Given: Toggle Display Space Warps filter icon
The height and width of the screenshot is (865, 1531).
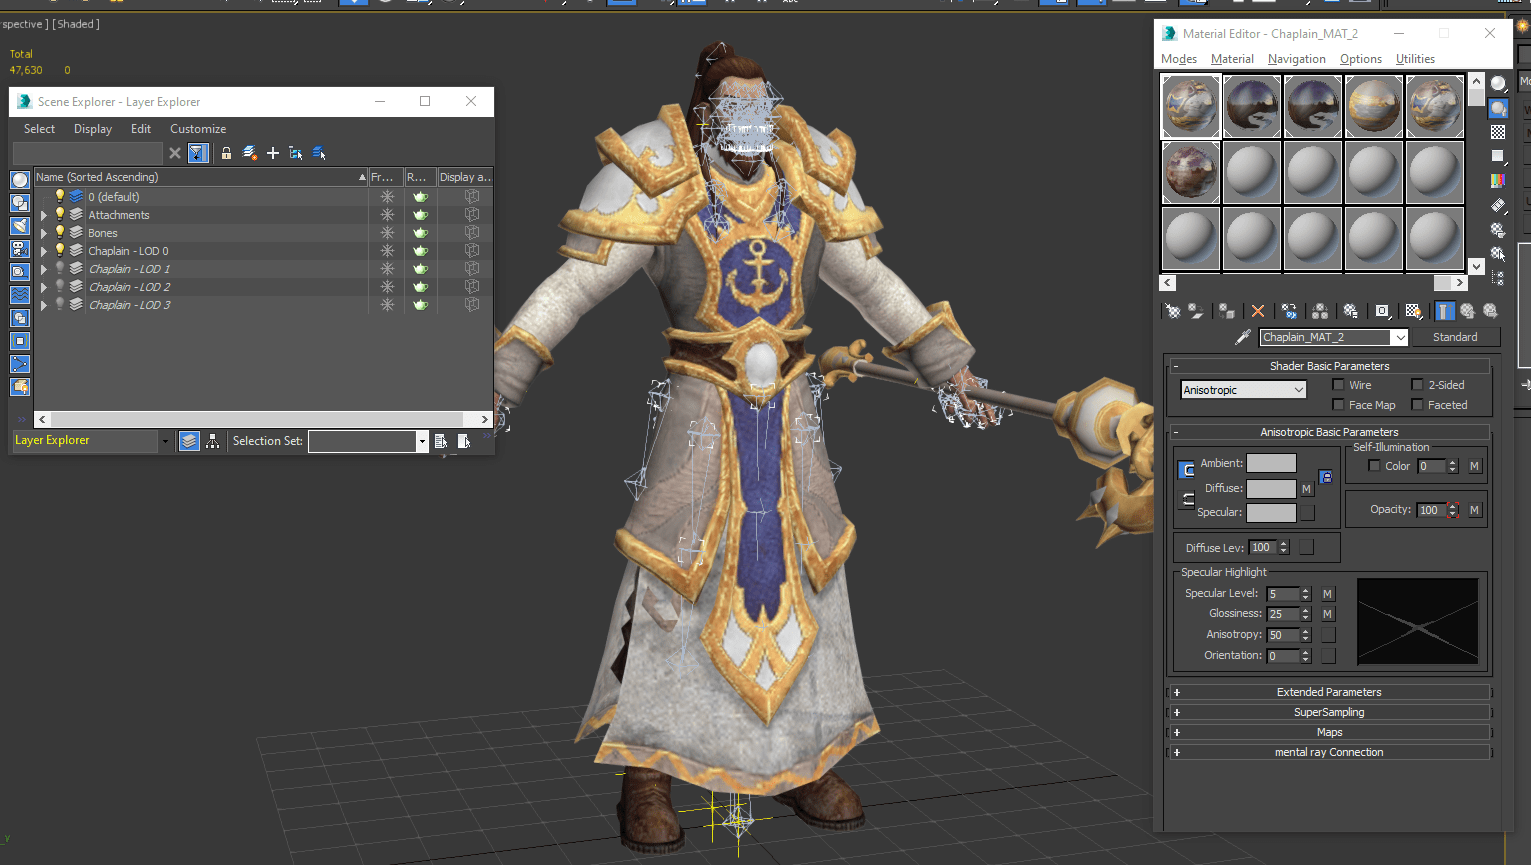Looking at the screenshot, I should [20, 295].
